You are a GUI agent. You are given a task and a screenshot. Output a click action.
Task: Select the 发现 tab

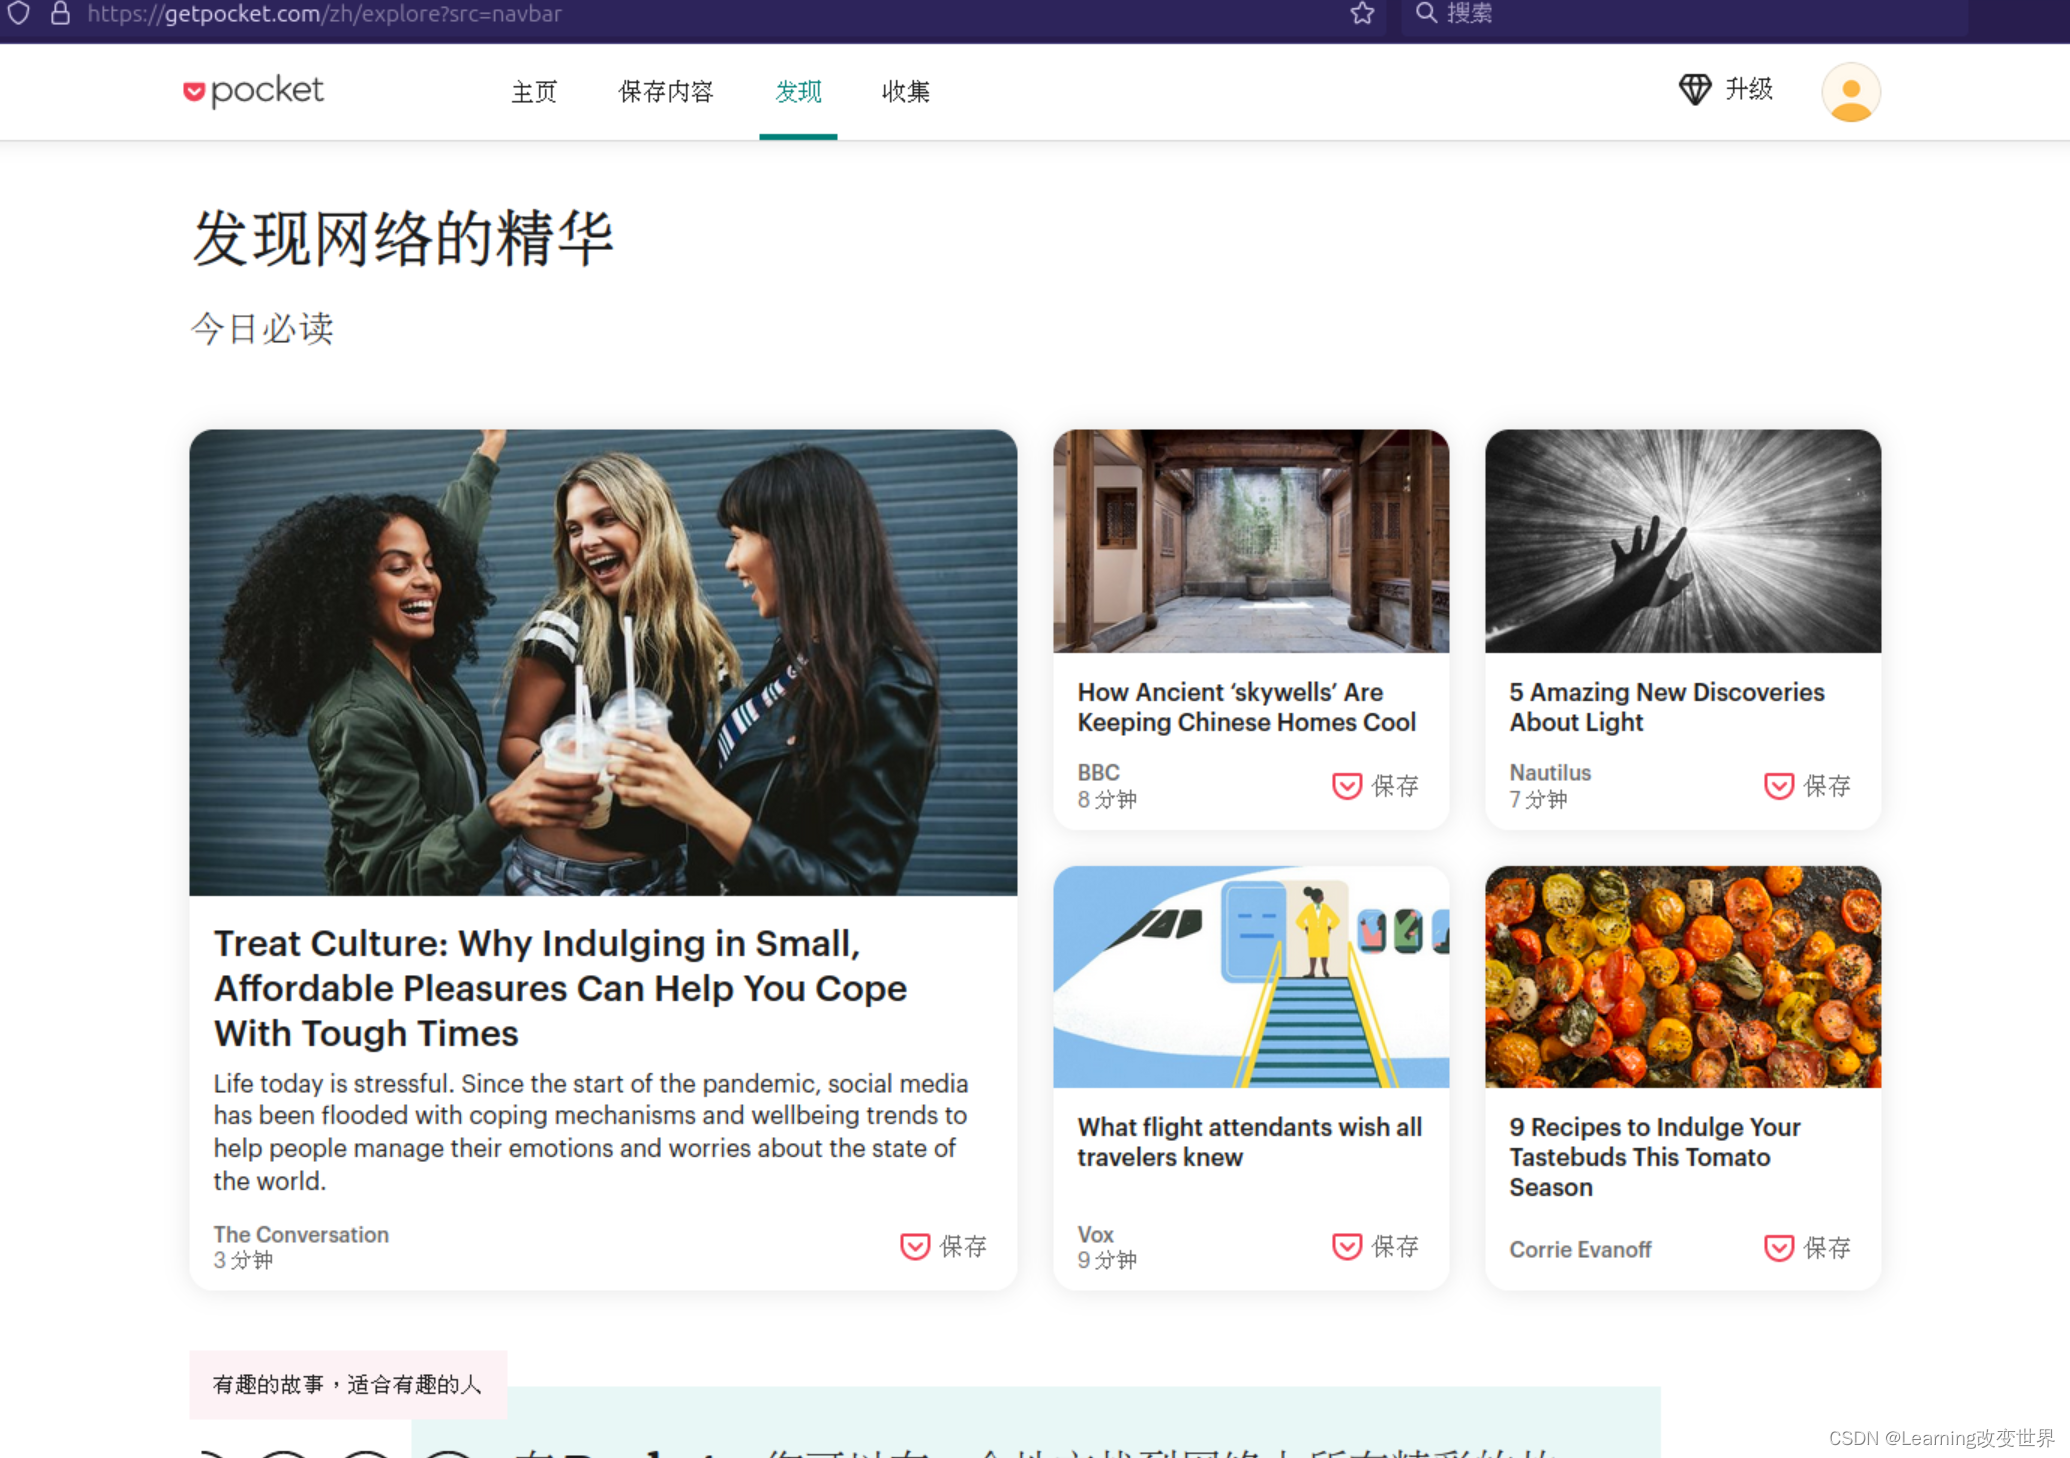[x=798, y=92]
